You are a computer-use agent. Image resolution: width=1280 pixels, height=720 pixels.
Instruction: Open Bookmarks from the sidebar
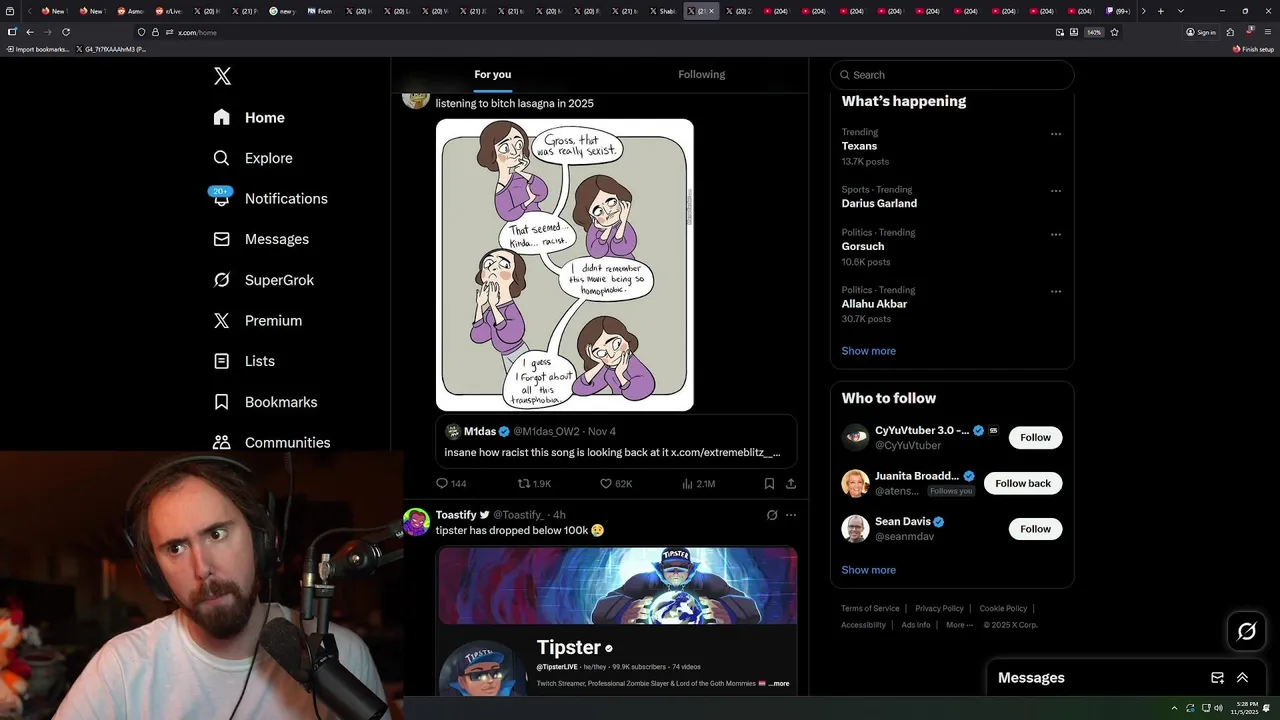(x=265, y=402)
